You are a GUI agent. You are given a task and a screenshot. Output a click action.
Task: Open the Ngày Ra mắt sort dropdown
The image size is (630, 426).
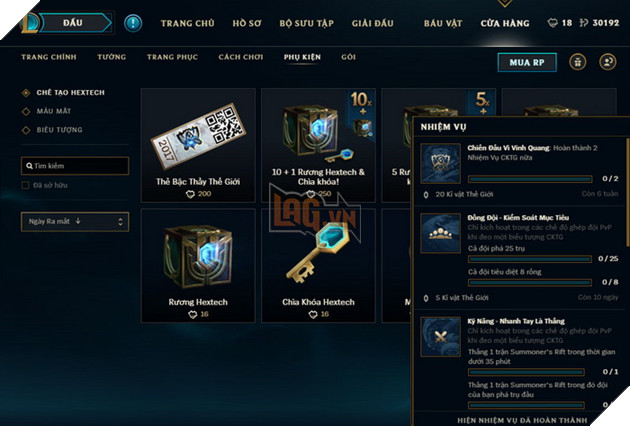(75, 221)
